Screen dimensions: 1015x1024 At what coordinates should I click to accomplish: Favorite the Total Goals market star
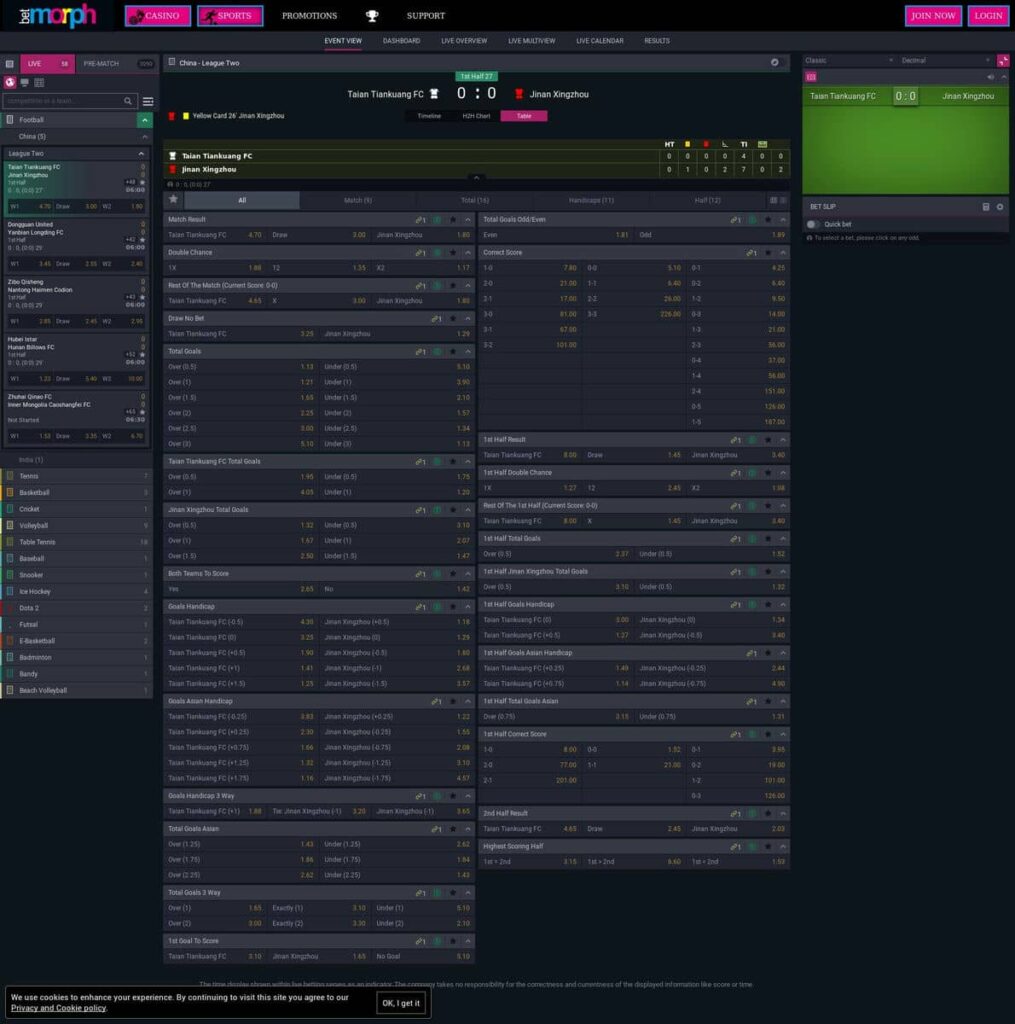(453, 352)
